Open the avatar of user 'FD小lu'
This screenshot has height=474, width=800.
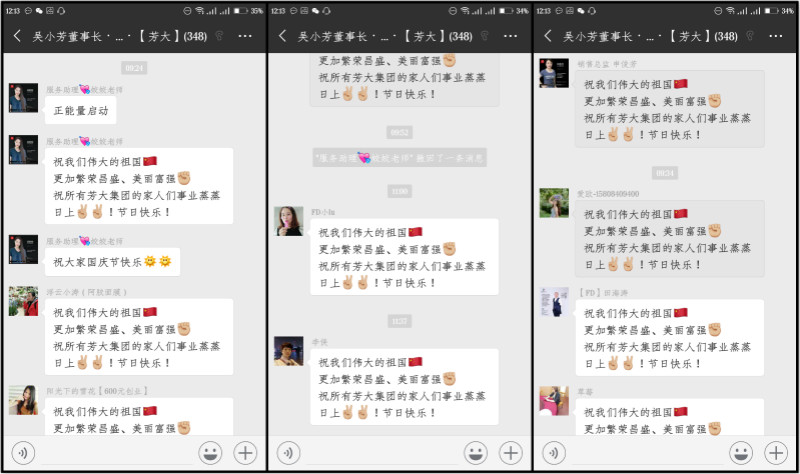pos(289,222)
